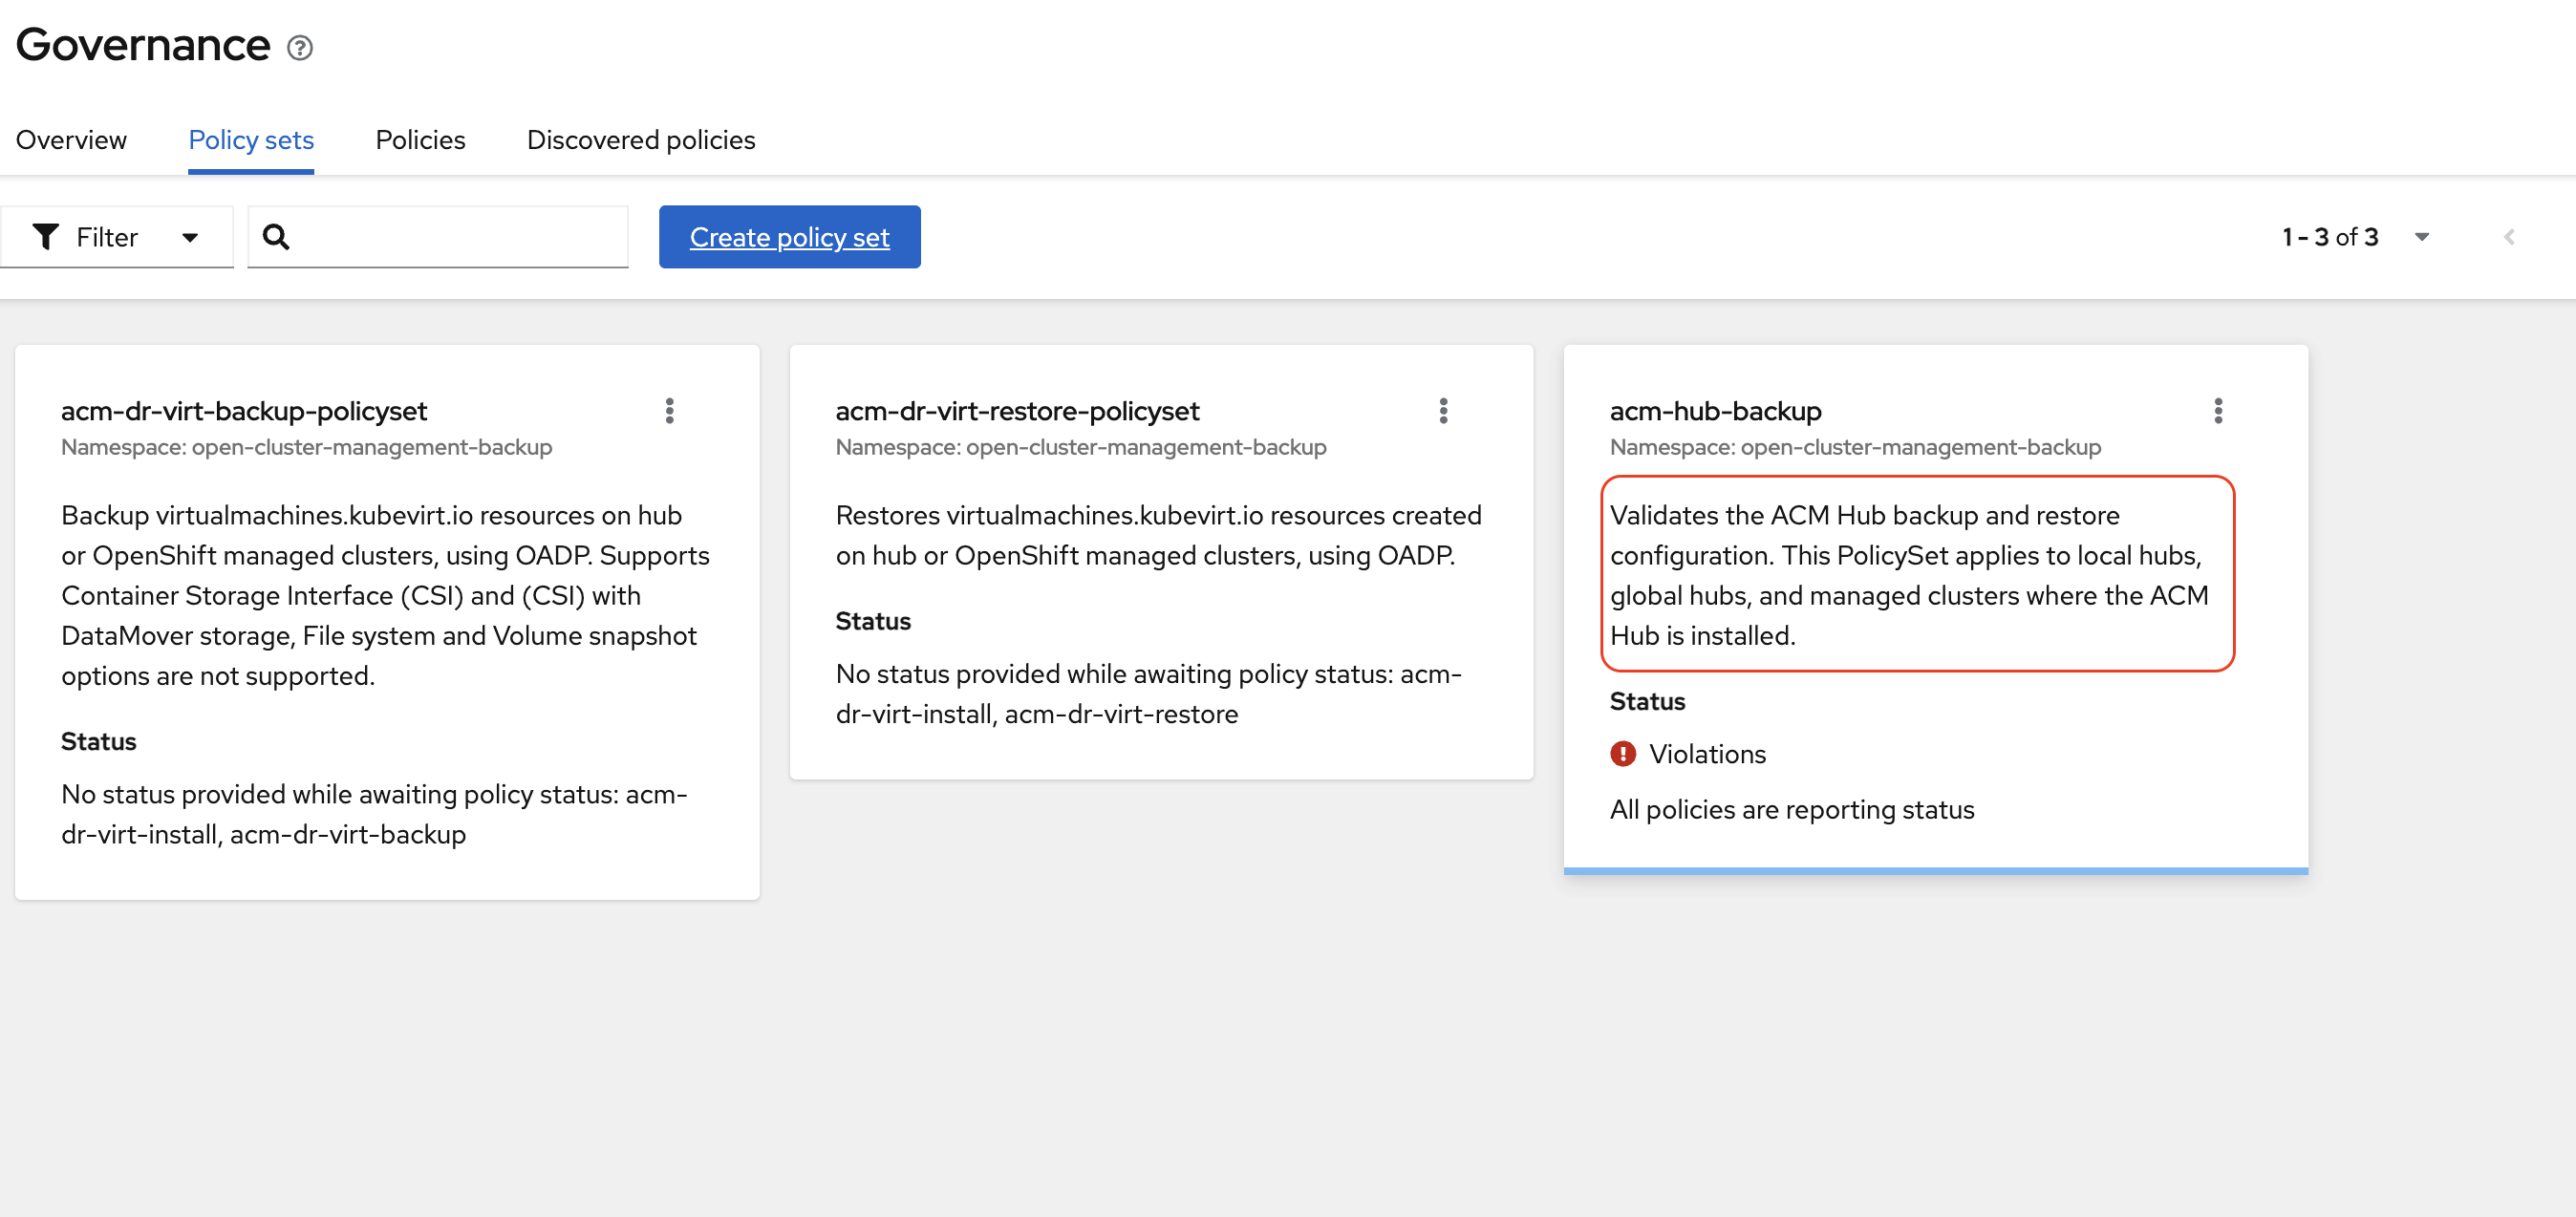2576x1217 pixels.
Task: Open kebab menu for acm-dr-virt-backup-policyset
Action: pos(669,411)
